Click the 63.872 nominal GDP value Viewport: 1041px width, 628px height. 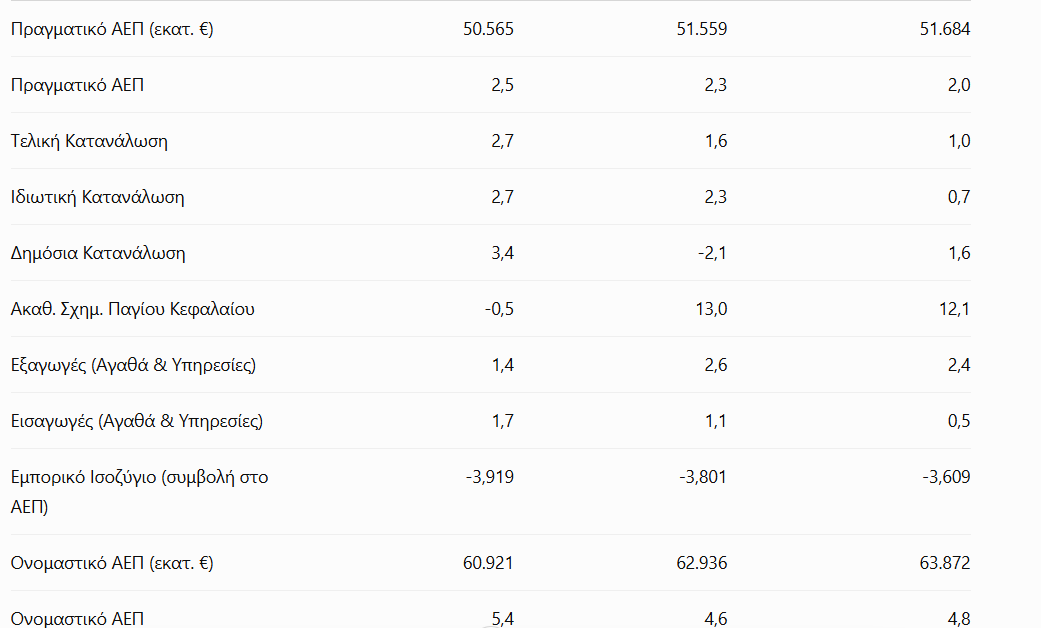click(x=945, y=563)
